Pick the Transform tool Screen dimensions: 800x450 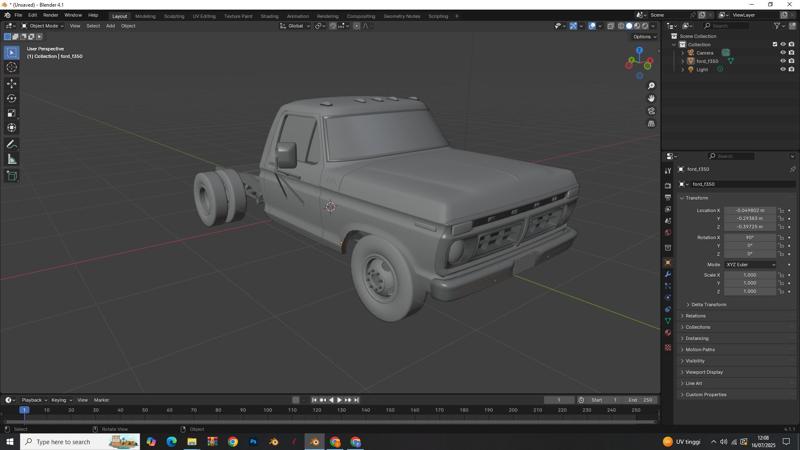(x=11, y=128)
